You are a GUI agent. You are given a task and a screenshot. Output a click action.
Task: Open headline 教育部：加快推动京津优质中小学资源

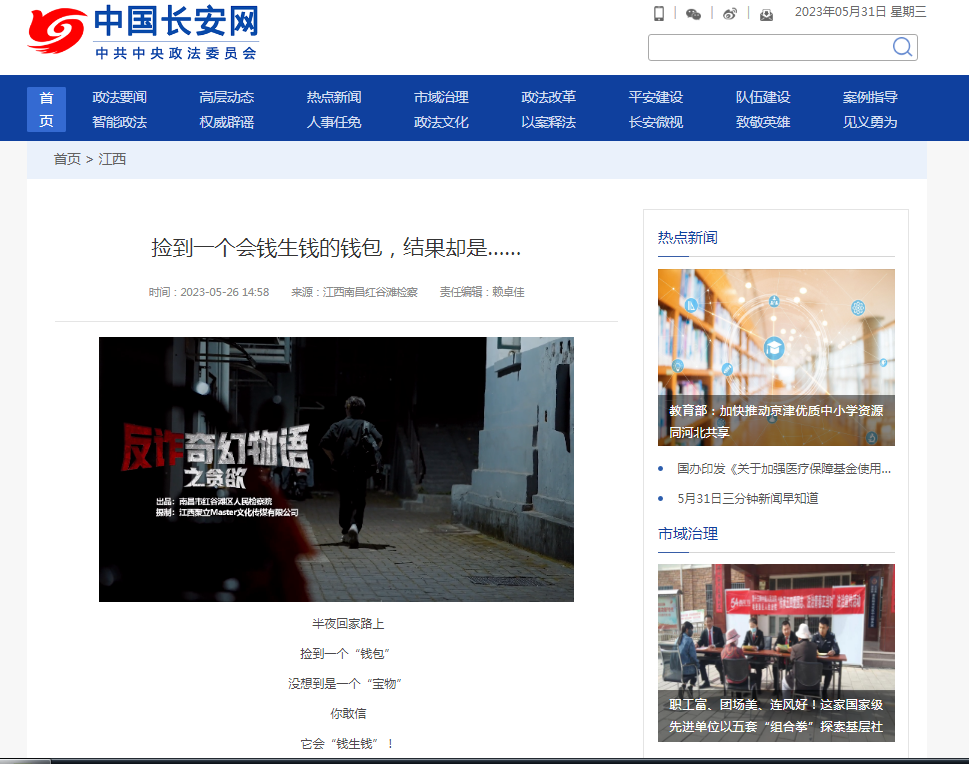(776, 422)
